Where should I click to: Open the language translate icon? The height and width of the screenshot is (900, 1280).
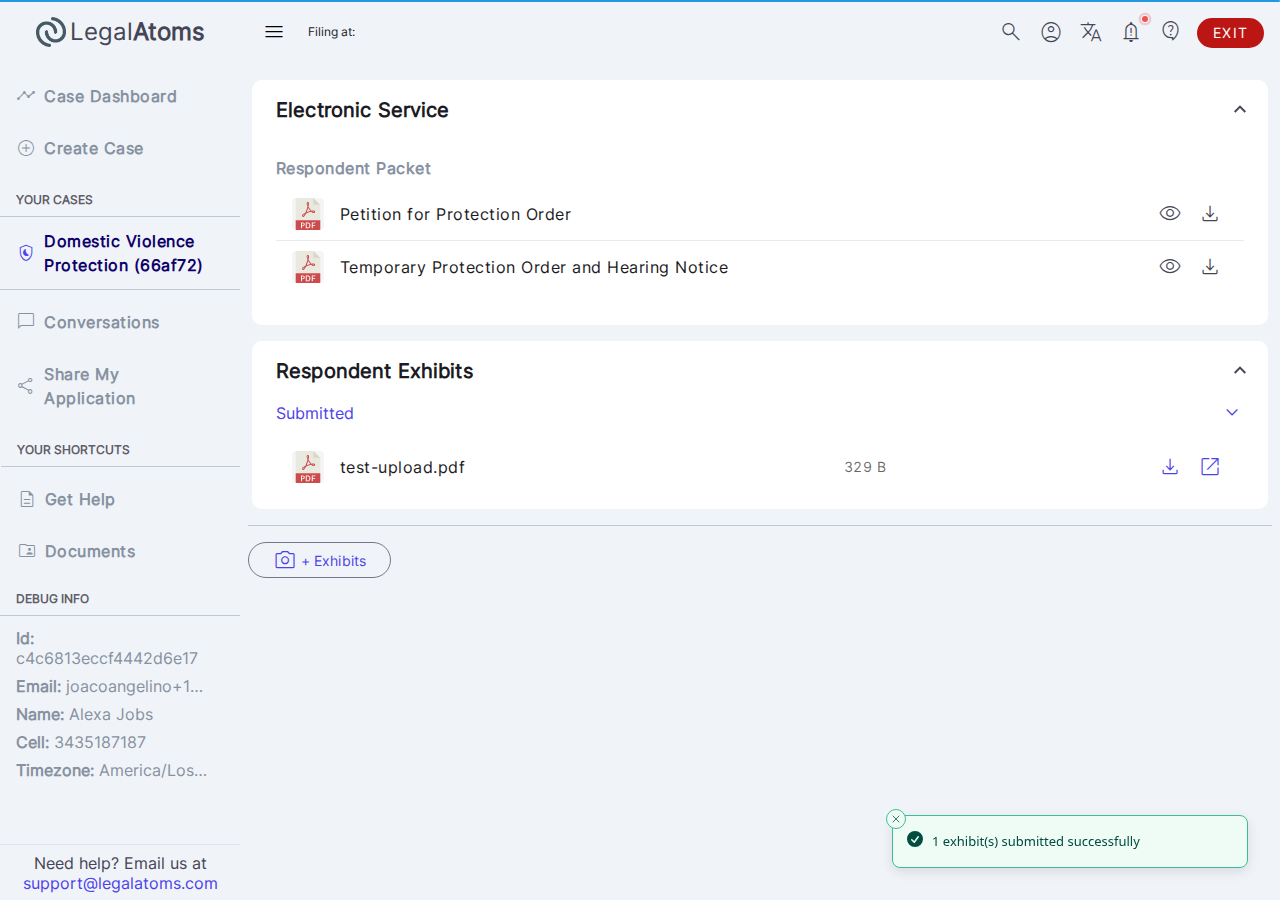(1091, 32)
